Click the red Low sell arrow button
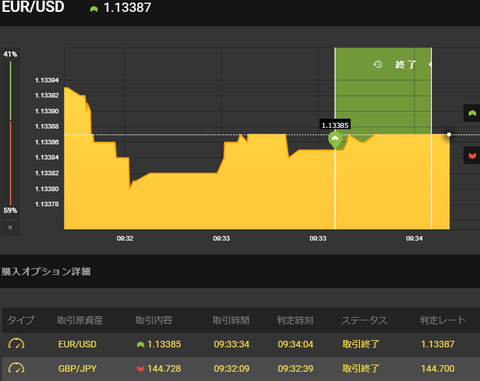Image resolution: width=480 pixels, height=381 pixels. 472,155
